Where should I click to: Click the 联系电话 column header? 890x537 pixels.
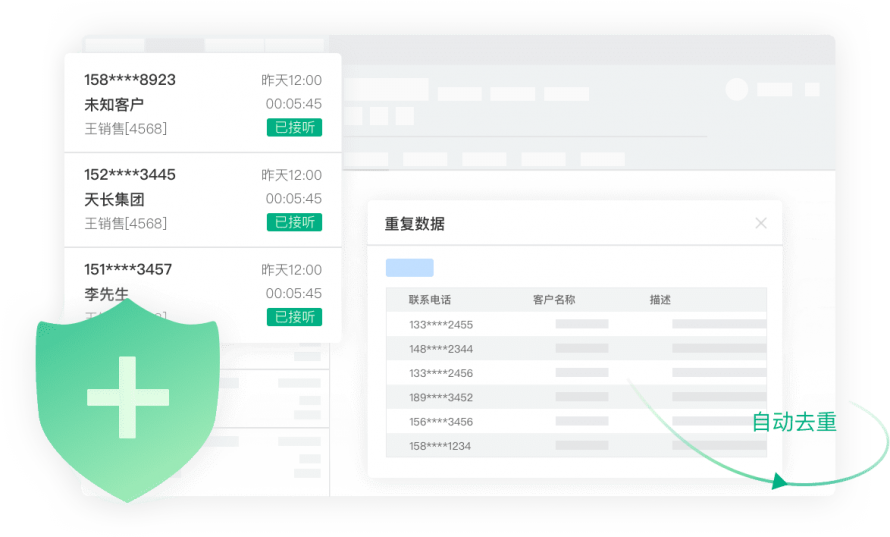tap(430, 300)
